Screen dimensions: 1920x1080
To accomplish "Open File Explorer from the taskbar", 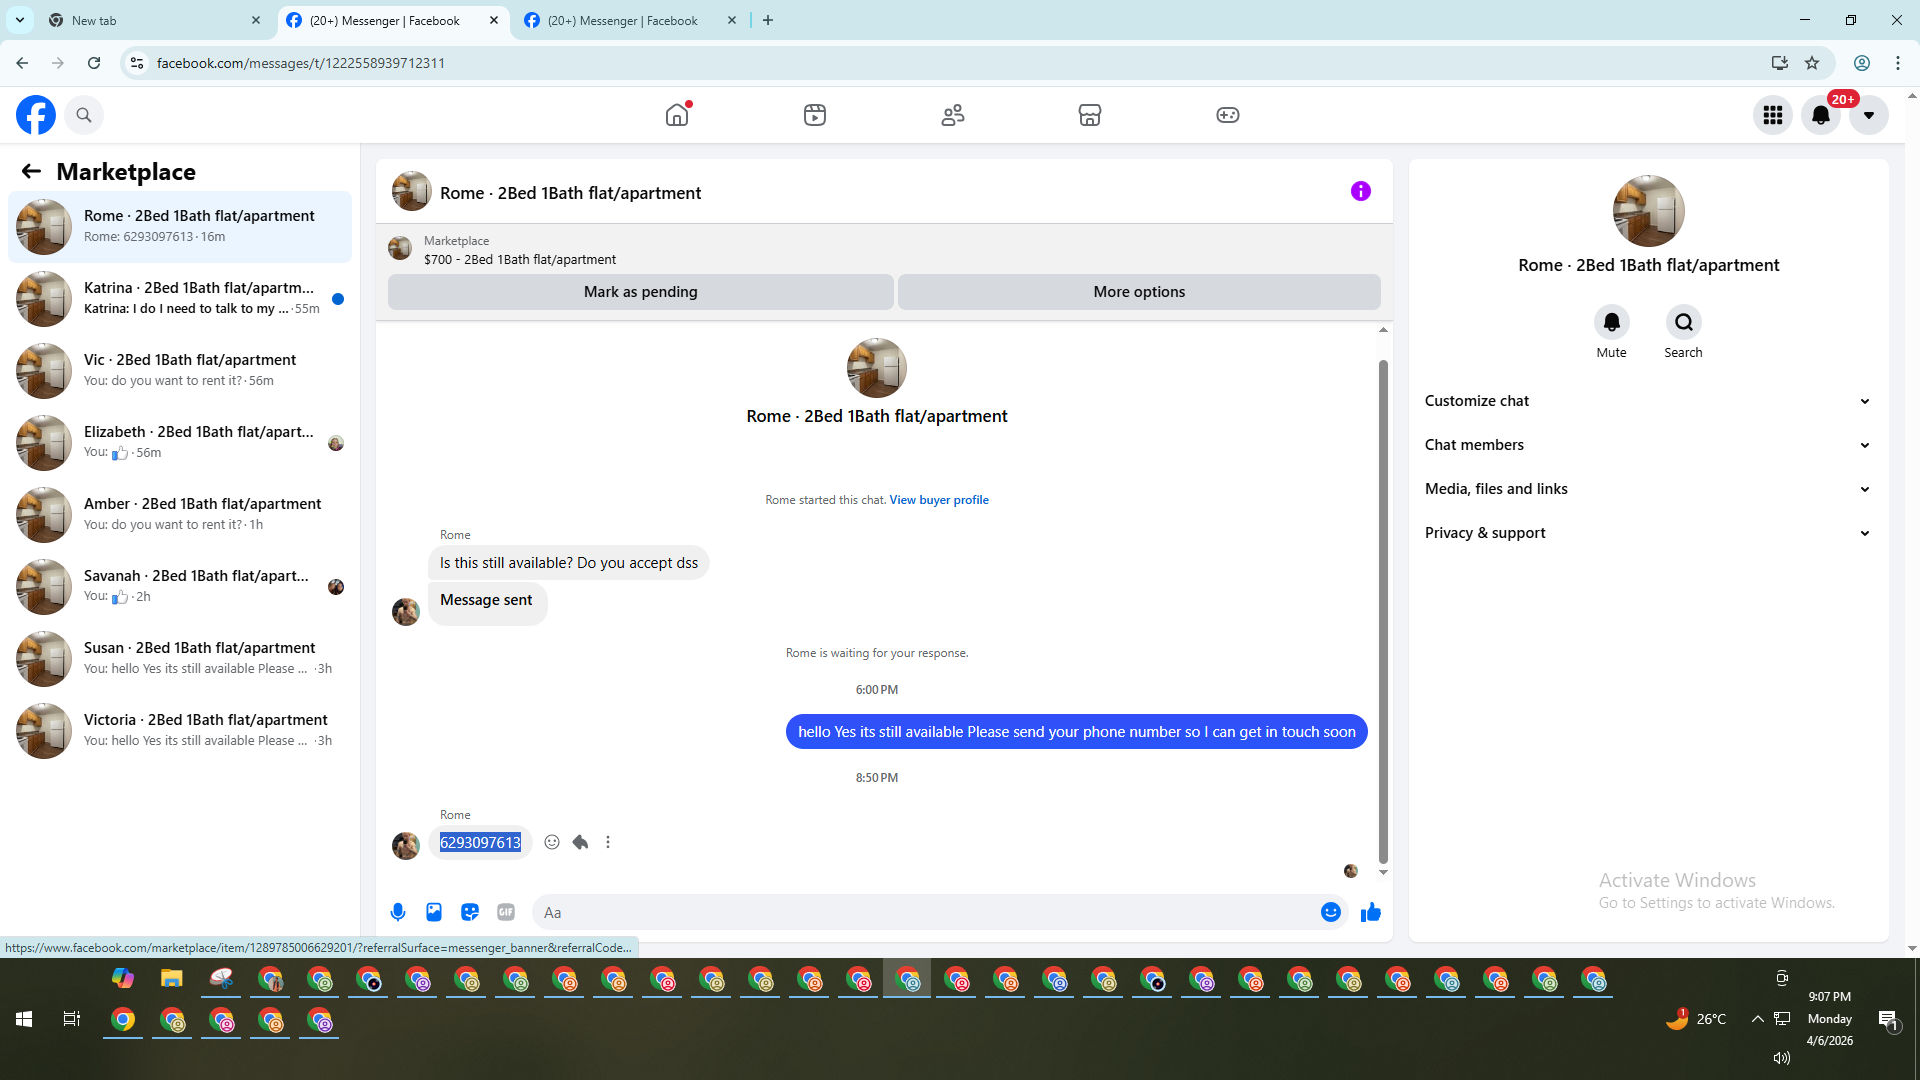I will click(172, 979).
